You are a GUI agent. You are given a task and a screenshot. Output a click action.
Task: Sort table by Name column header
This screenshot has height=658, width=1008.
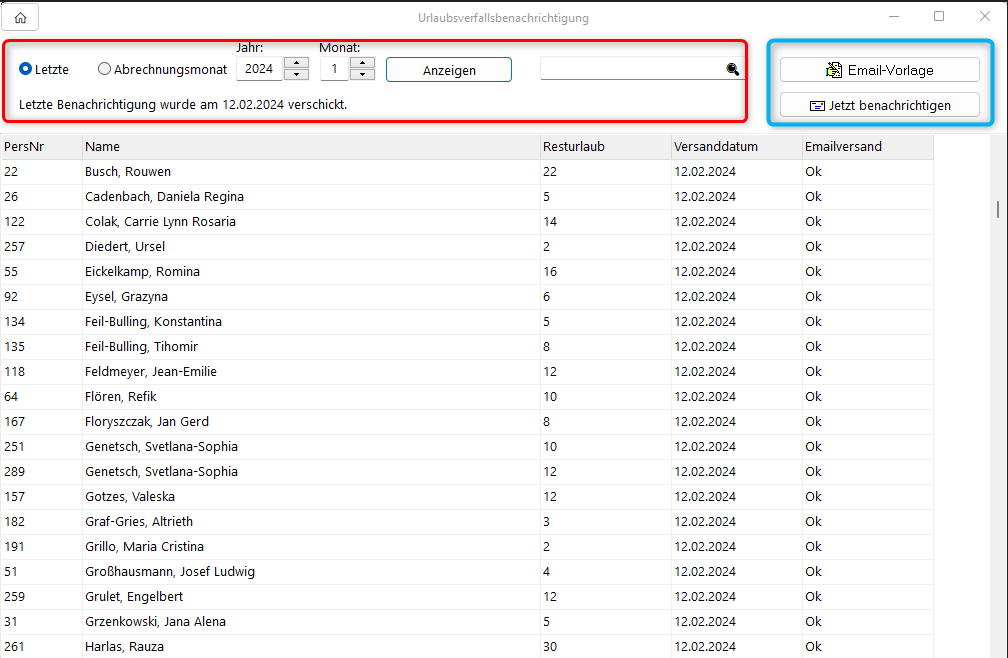click(310, 147)
